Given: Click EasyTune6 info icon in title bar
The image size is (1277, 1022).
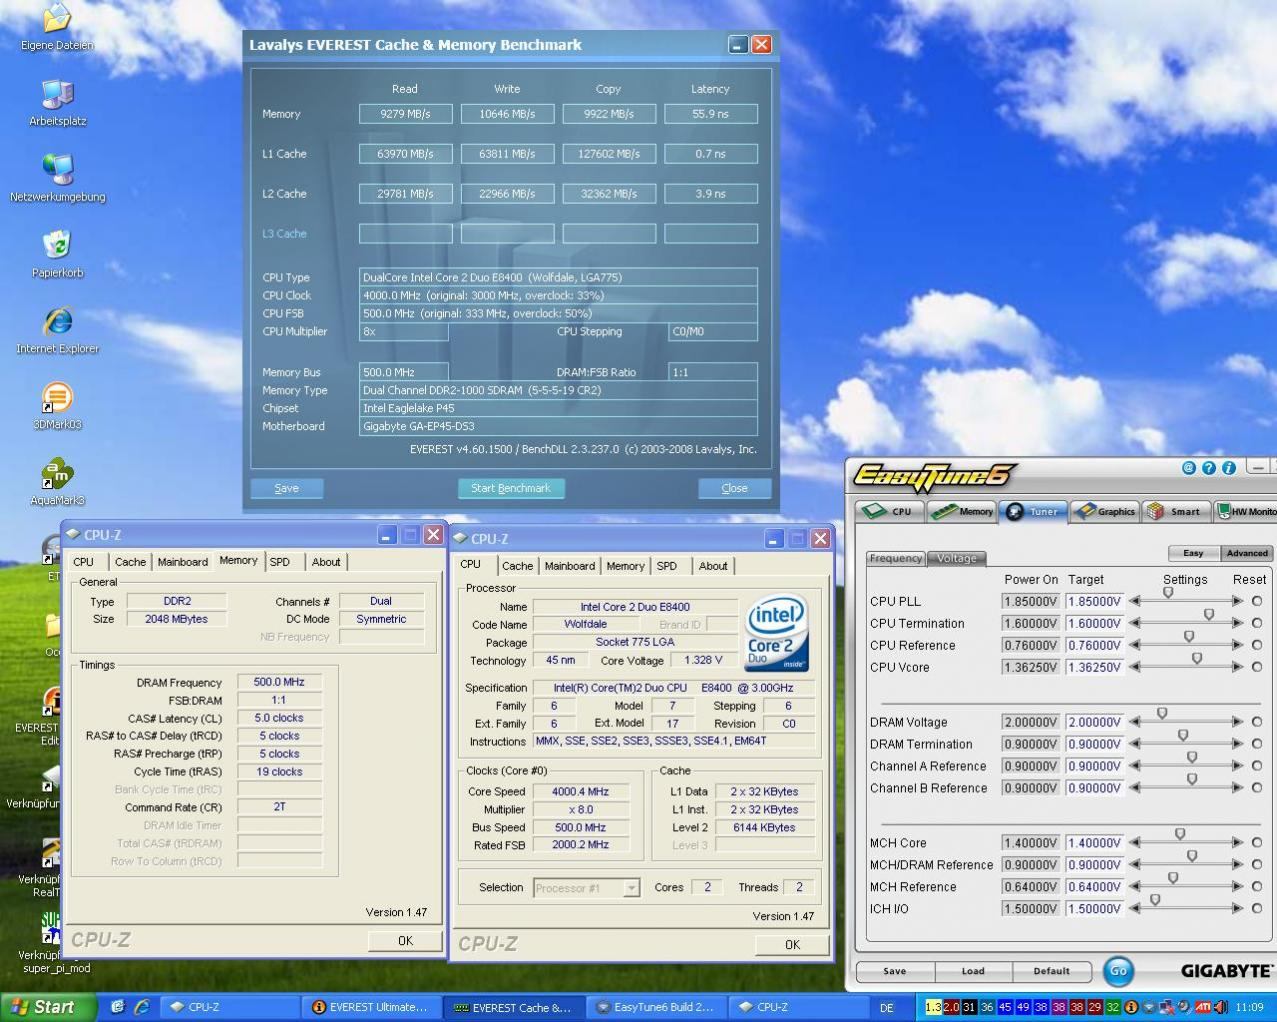Looking at the screenshot, I should (x=1229, y=467).
